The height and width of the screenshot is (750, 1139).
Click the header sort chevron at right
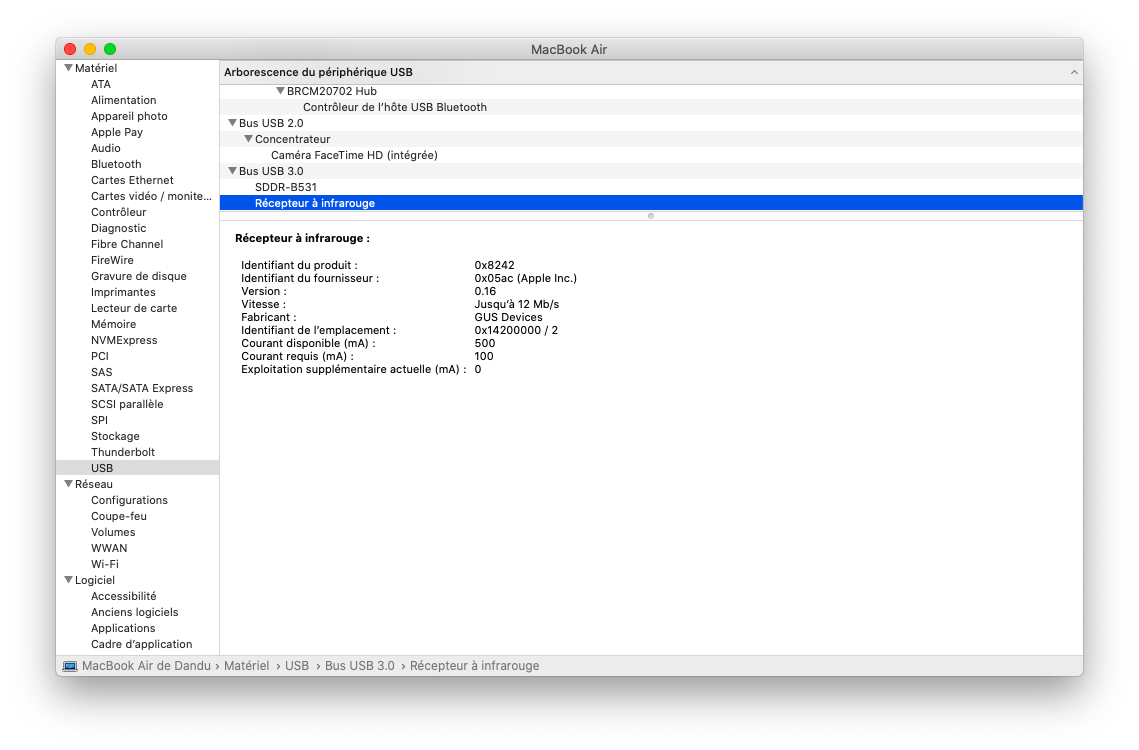[x=1074, y=72]
